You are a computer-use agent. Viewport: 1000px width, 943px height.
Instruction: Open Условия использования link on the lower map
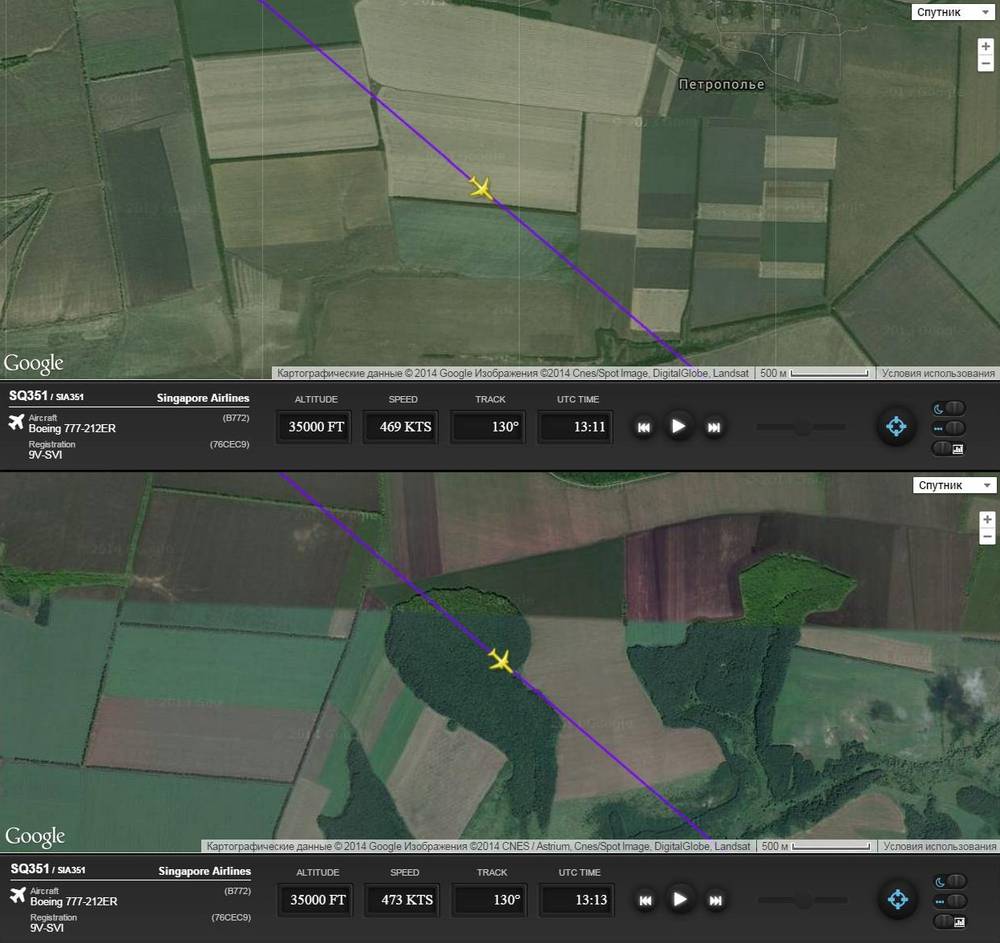point(940,846)
